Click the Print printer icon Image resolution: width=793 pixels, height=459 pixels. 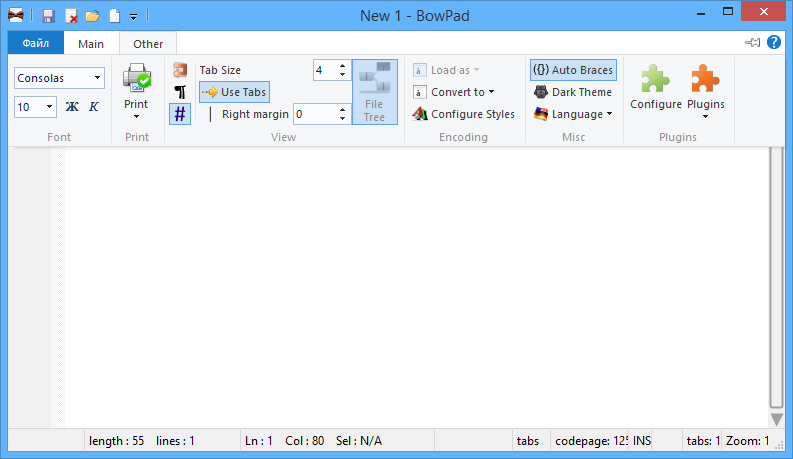pos(137,78)
